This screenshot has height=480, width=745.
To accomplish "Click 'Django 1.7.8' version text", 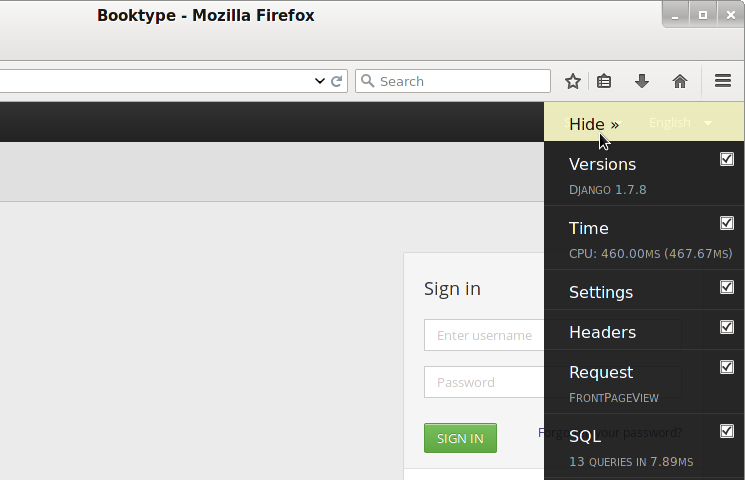I will click(x=608, y=190).
